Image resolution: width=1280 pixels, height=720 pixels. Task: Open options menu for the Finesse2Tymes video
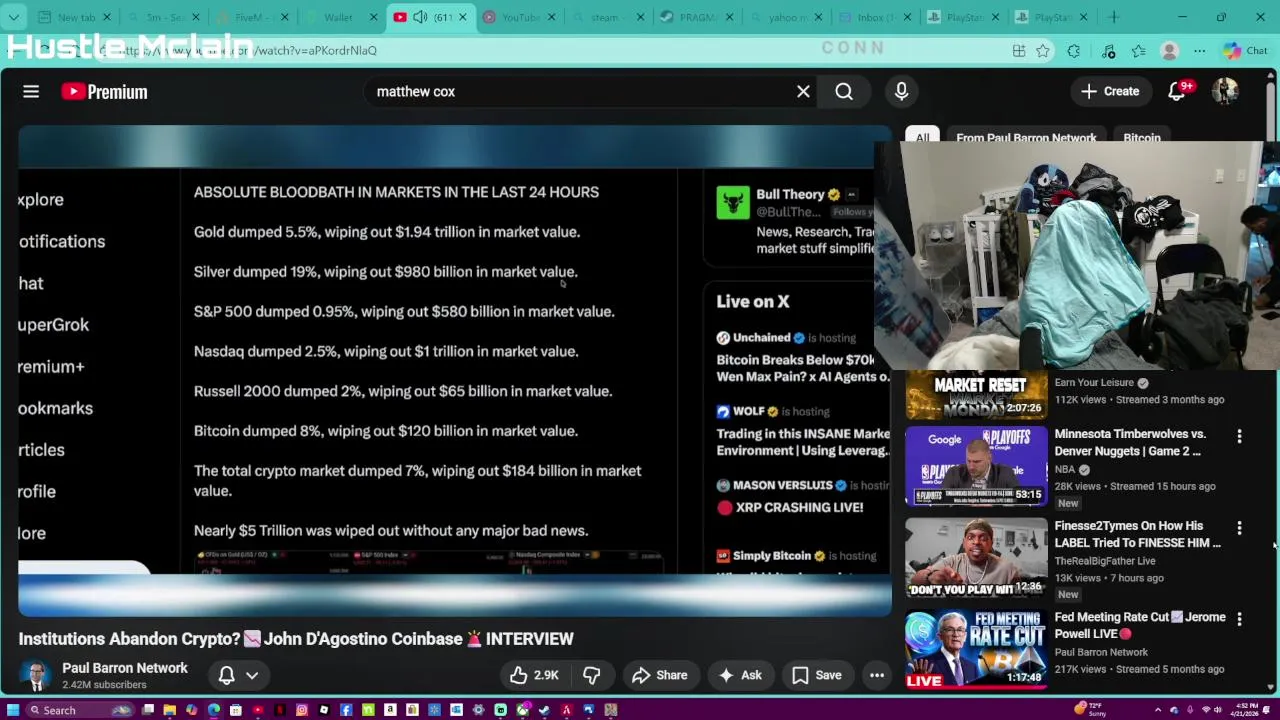tap(1239, 527)
